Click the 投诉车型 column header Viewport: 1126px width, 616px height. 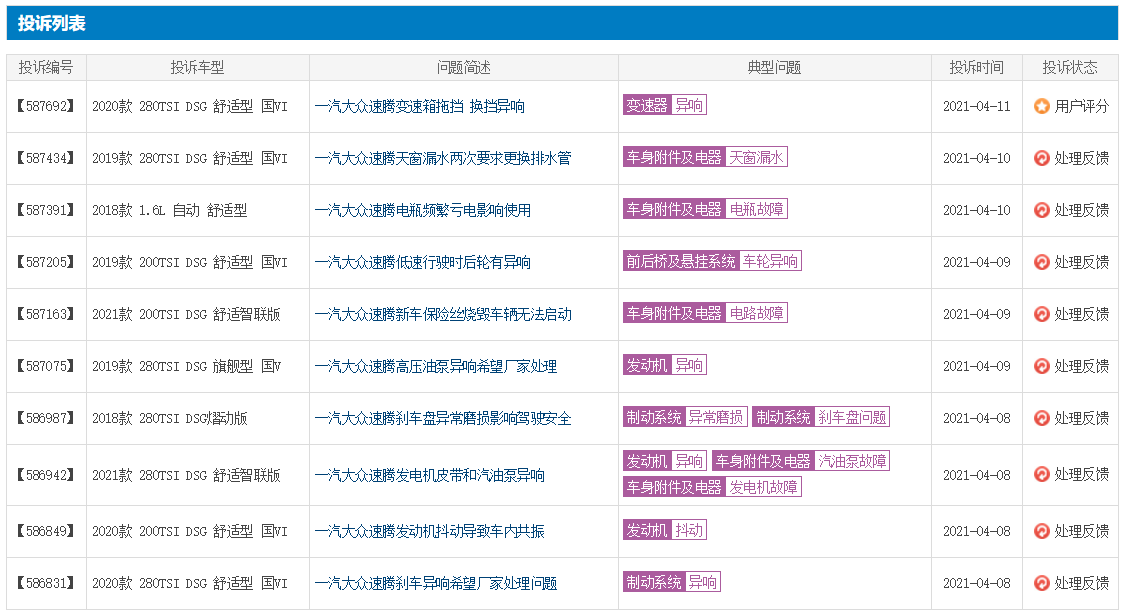click(197, 67)
